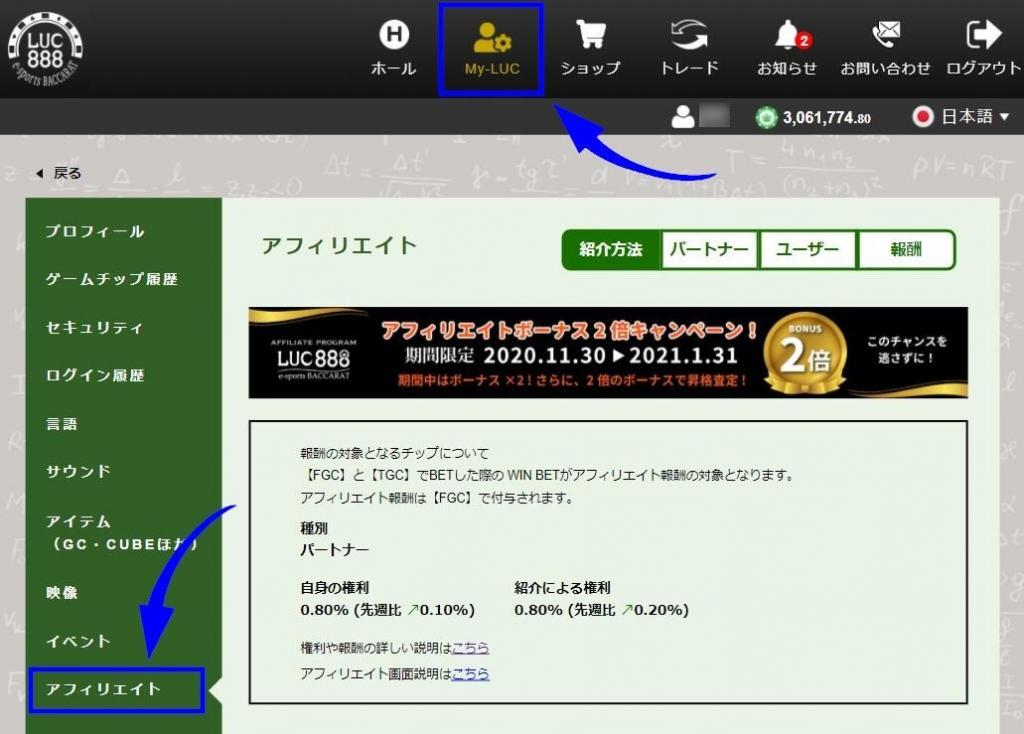This screenshot has height=734, width=1024.
Task: Switch to the 報酬 tab
Action: pos(906,249)
